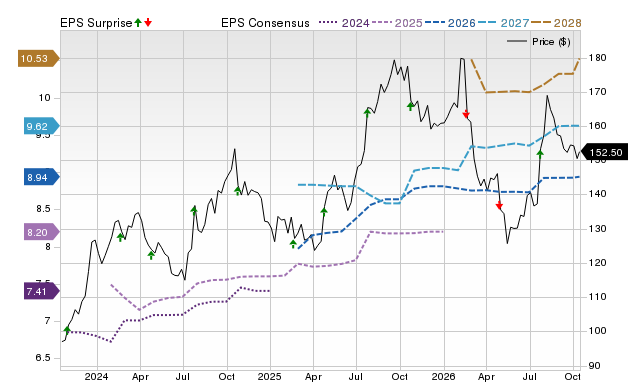Viewport: 640px width, 382px height.
Task: Click the EPS Consensus legend label
Action: click(x=265, y=23)
